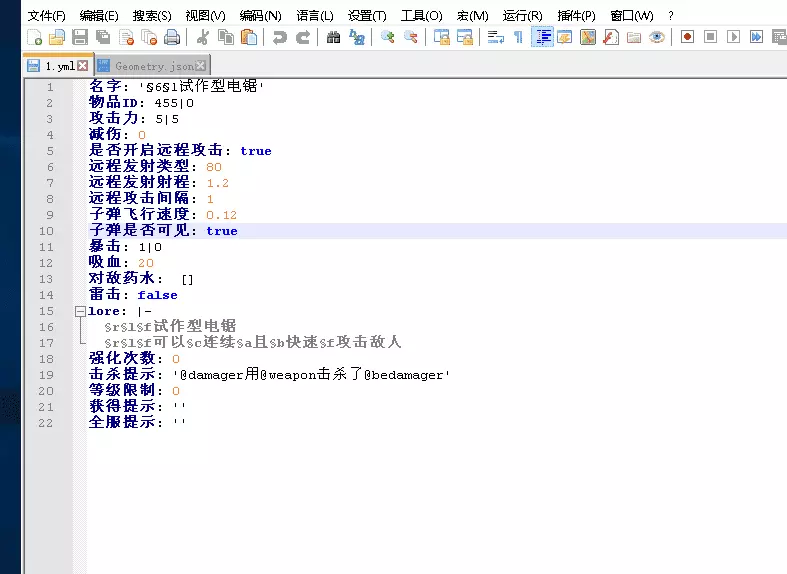787x574 pixels.
Task: Click line number 10 in the margin
Action: pyautogui.click(x=46, y=231)
